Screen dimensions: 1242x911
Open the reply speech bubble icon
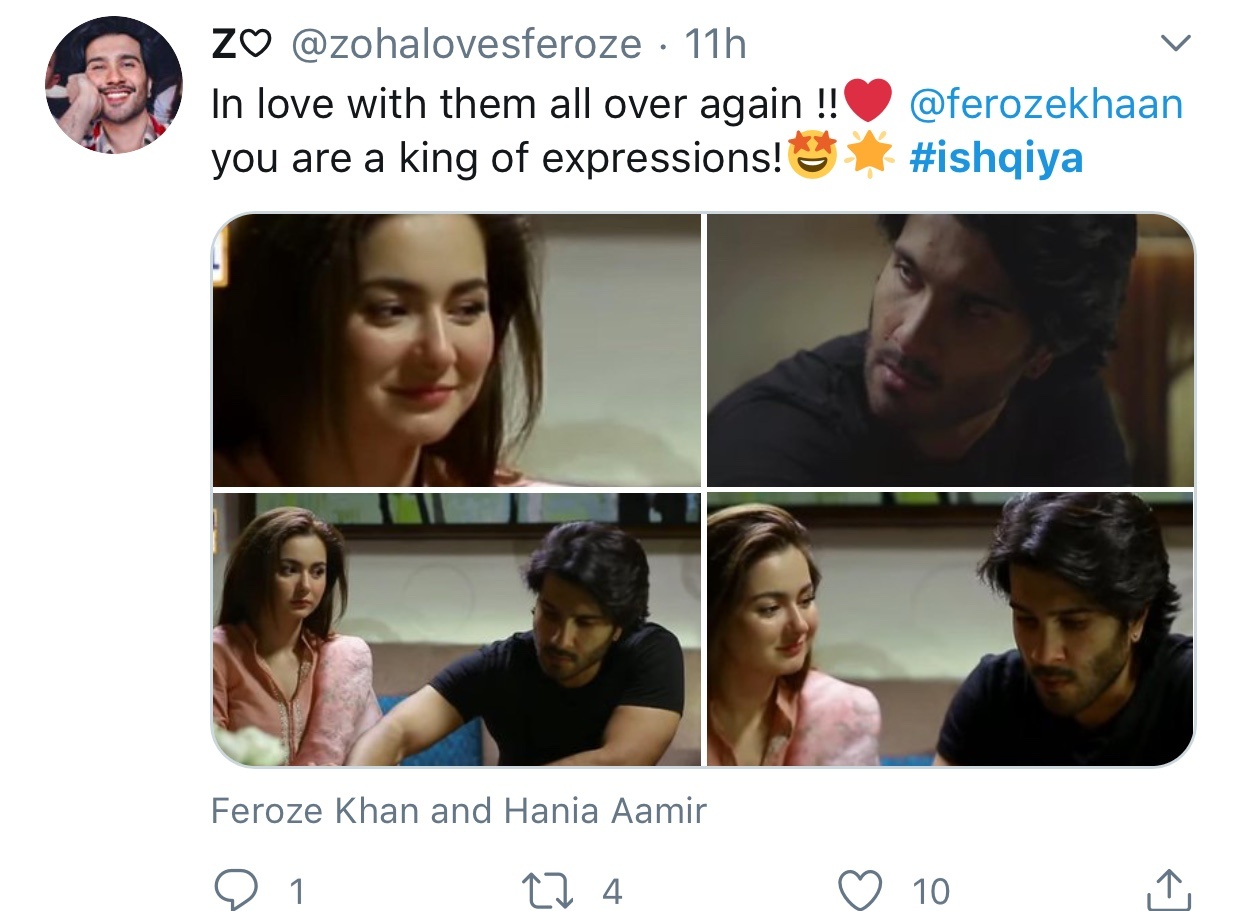point(239,889)
